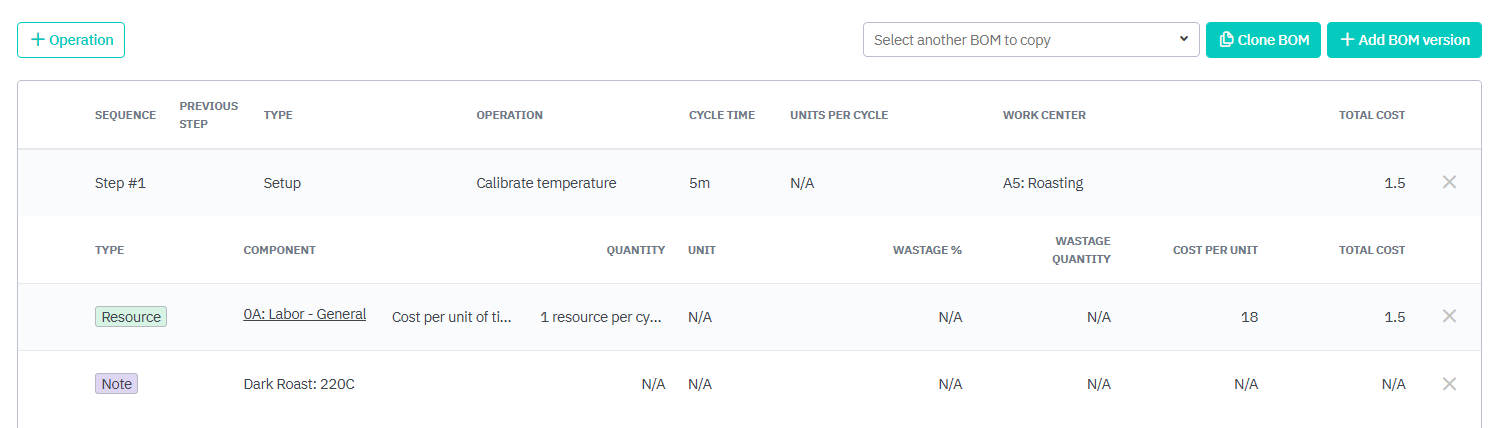The height and width of the screenshot is (428, 1499).
Task: Select the Calibrate temperature operation cell
Action: pyautogui.click(x=546, y=183)
